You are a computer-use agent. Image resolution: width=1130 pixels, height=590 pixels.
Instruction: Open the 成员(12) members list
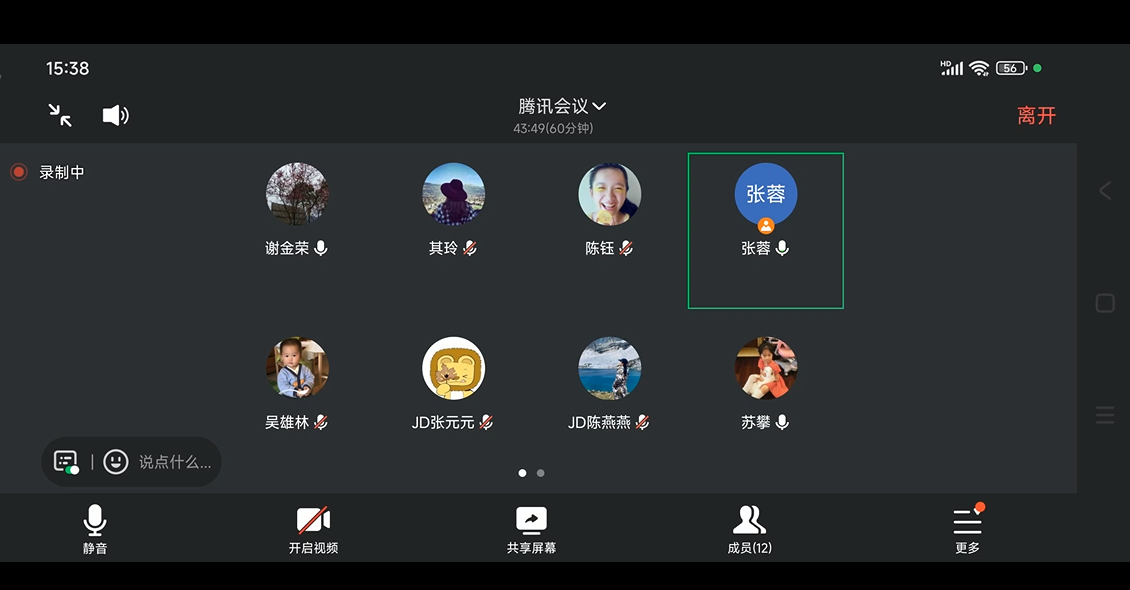point(749,529)
